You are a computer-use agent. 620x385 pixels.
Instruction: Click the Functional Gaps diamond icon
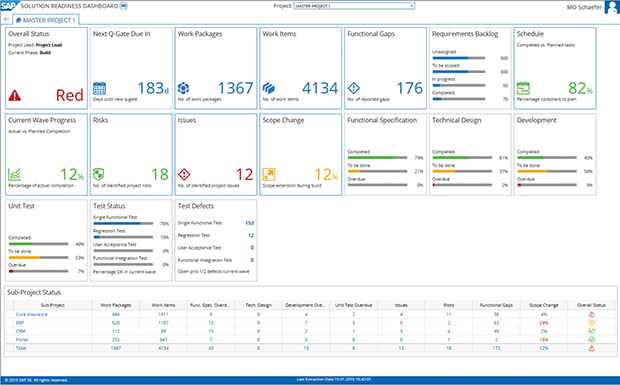pos(353,88)
